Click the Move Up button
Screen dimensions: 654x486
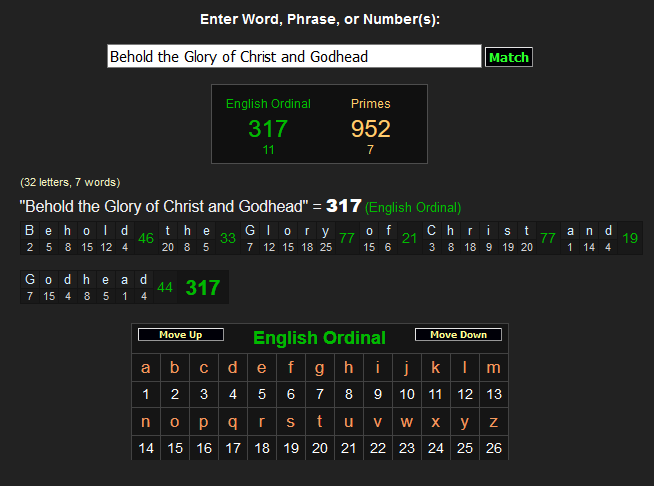click(x=180, y=335)
